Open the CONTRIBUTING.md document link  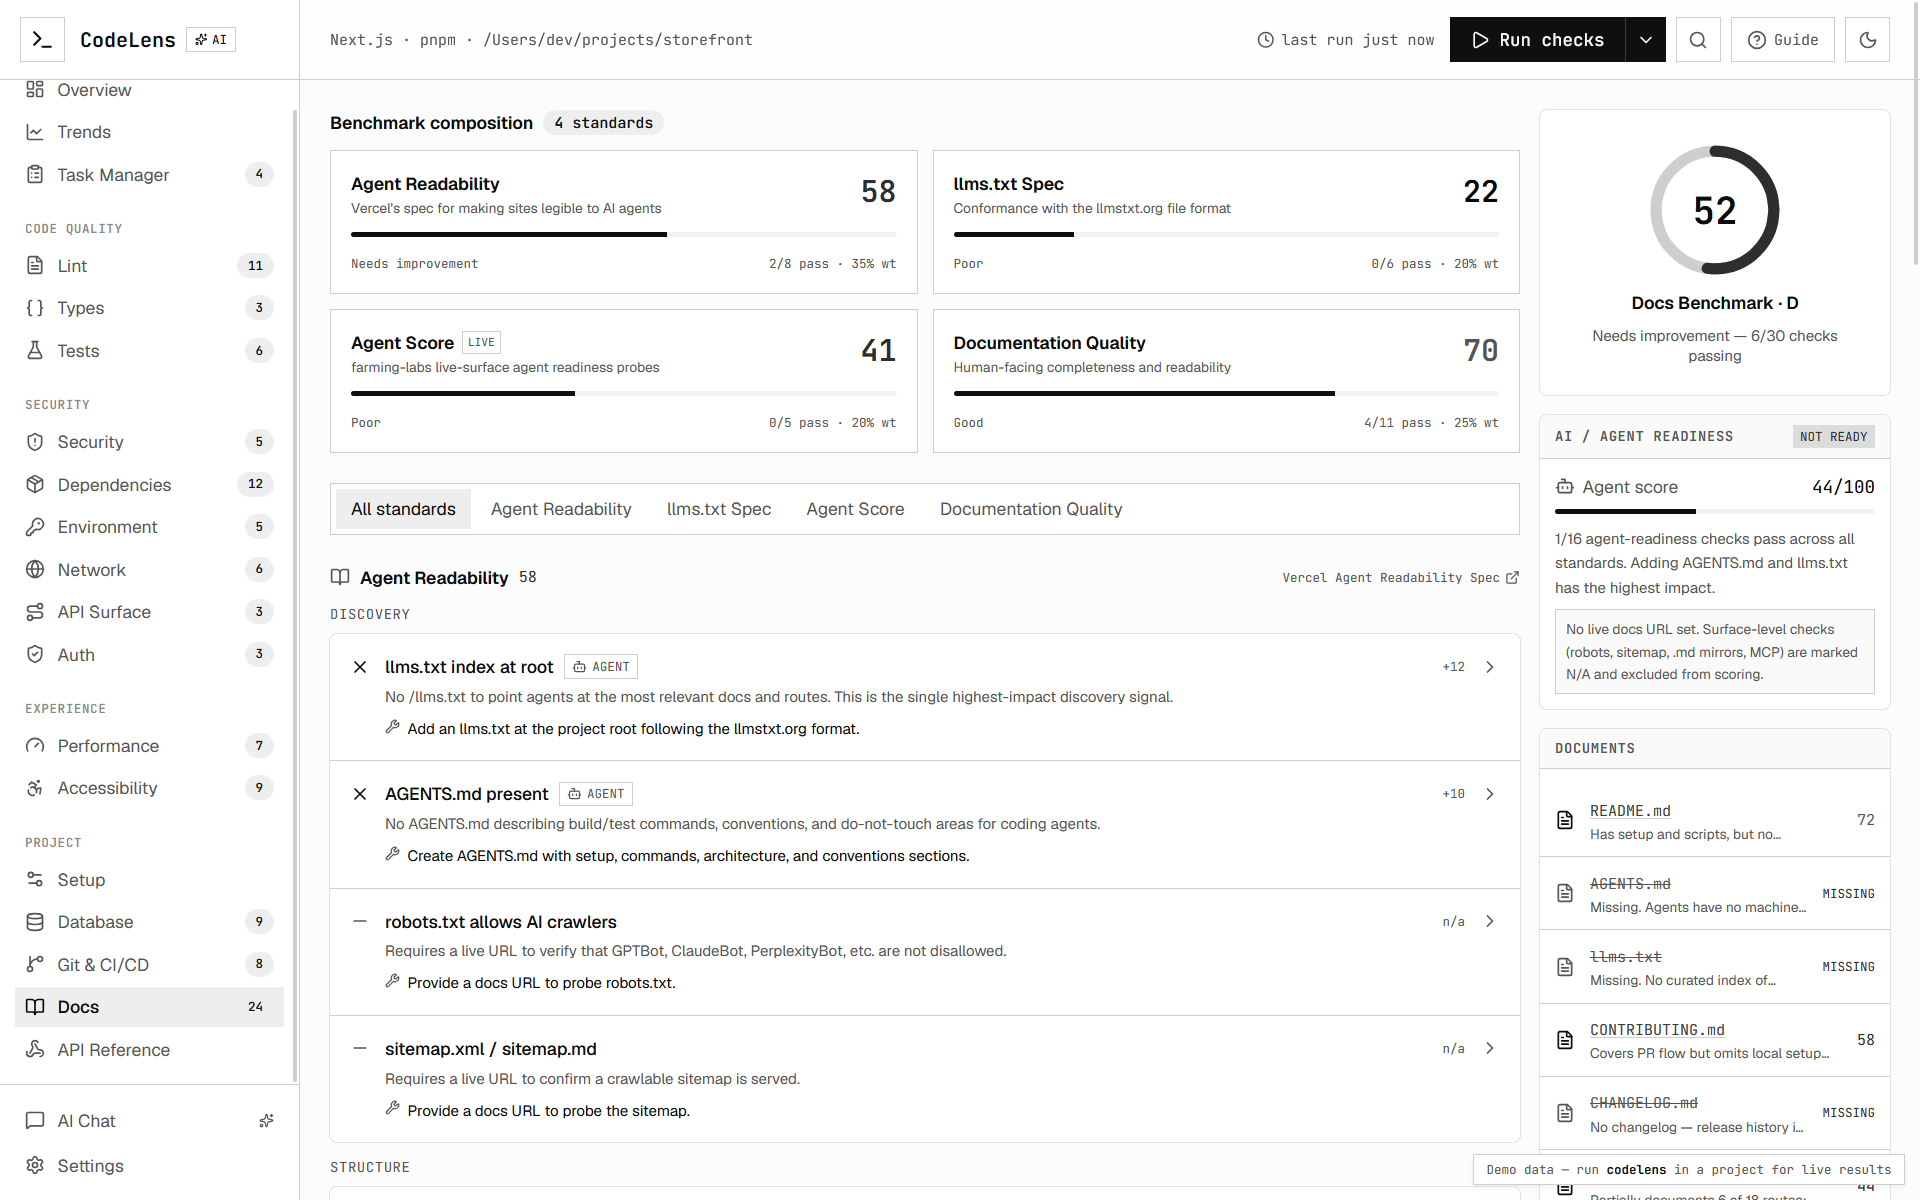1657,1030
